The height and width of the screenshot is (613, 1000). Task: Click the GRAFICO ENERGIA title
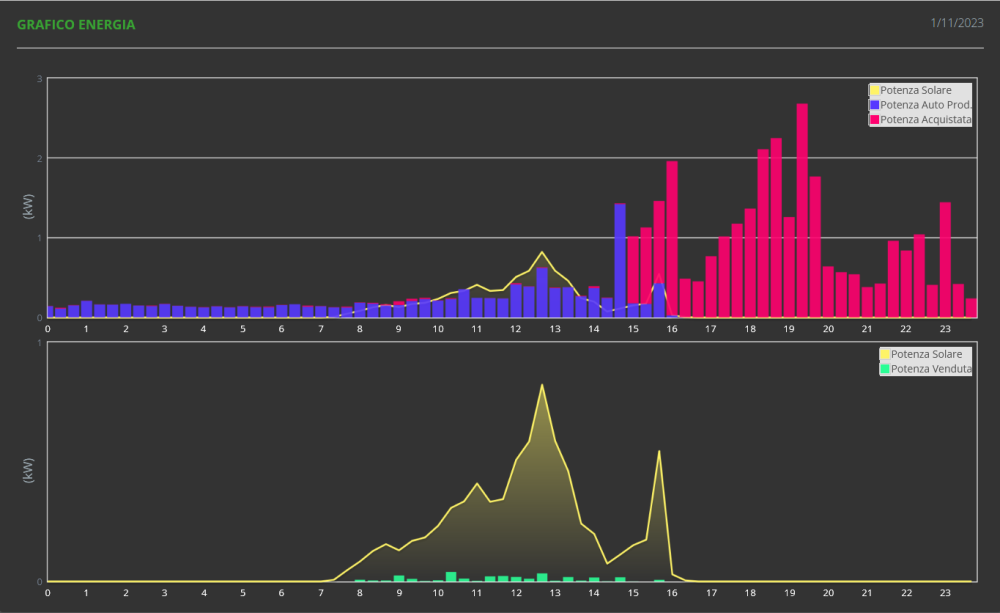(76, 25)
